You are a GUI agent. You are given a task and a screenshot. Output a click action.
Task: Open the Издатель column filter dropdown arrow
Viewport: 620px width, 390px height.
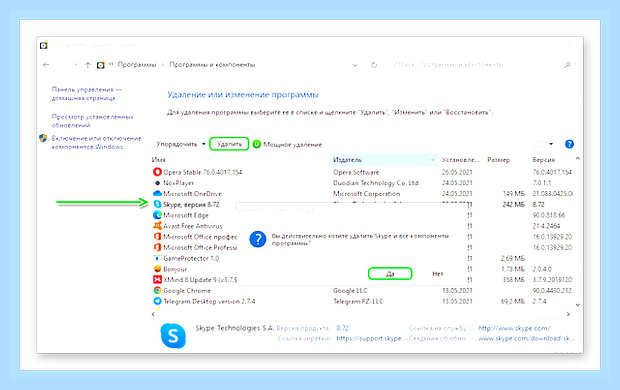click(x=433, y=160)
